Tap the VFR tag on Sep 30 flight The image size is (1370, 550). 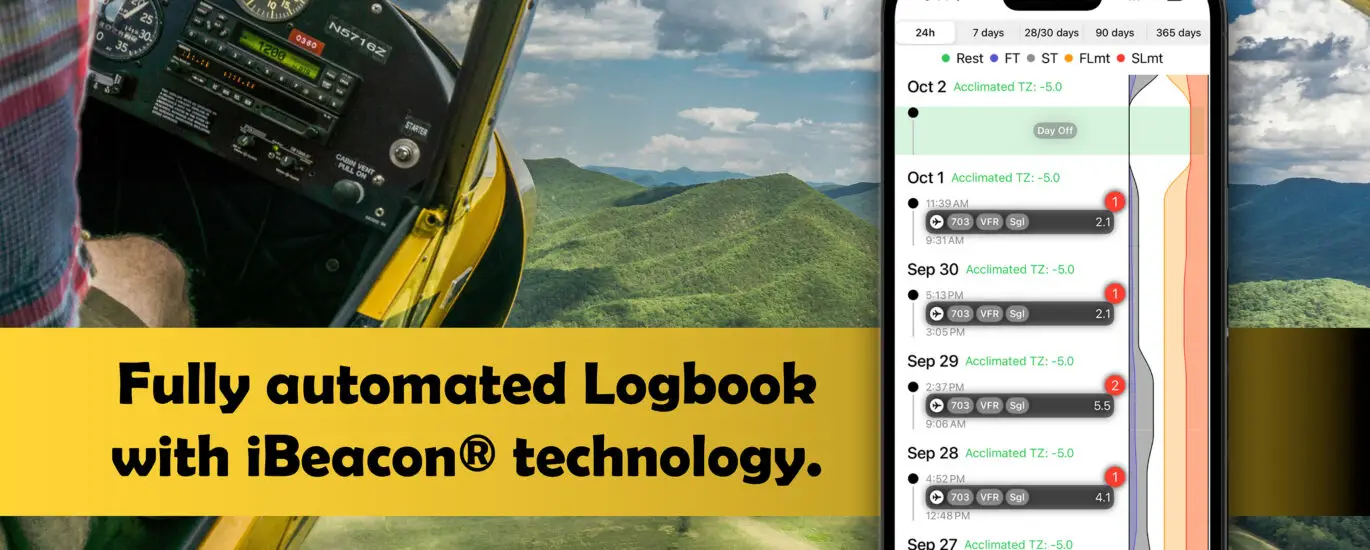click(x=989, y=314)
